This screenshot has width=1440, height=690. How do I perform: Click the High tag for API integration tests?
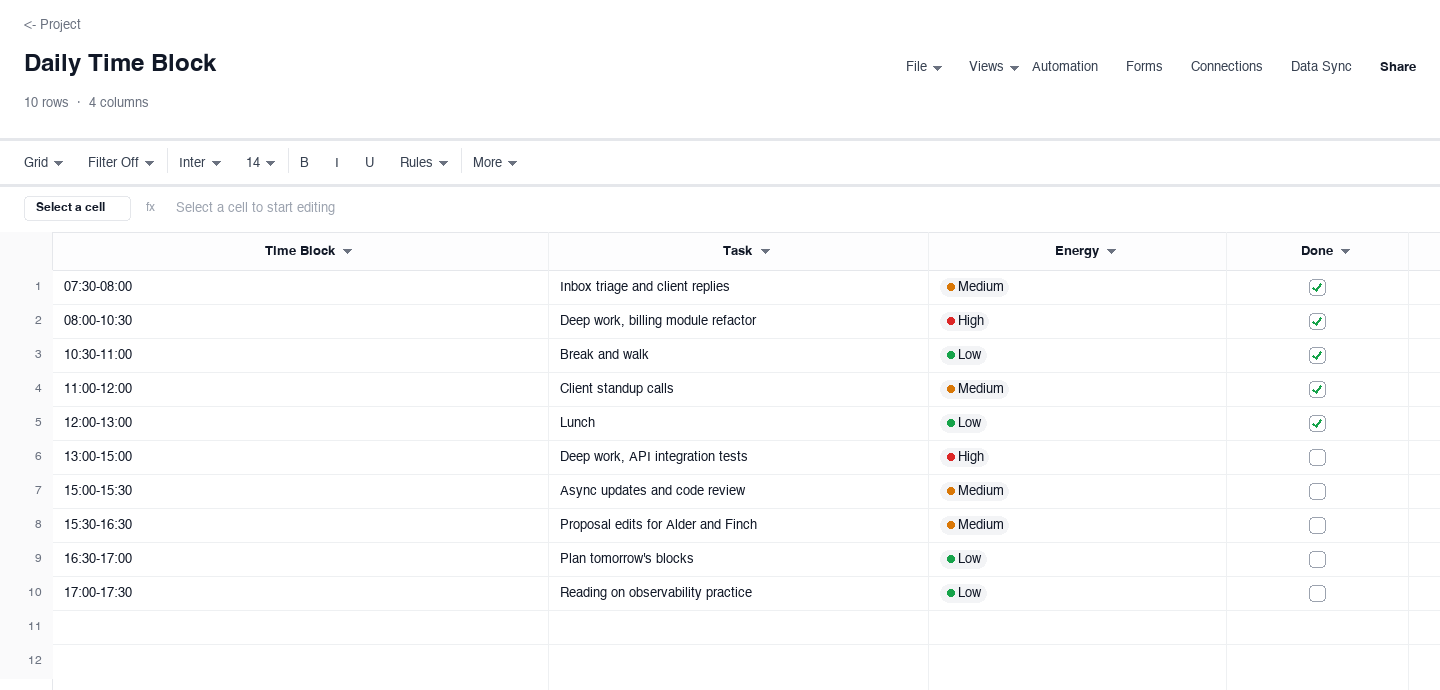[x=965, y=457]
